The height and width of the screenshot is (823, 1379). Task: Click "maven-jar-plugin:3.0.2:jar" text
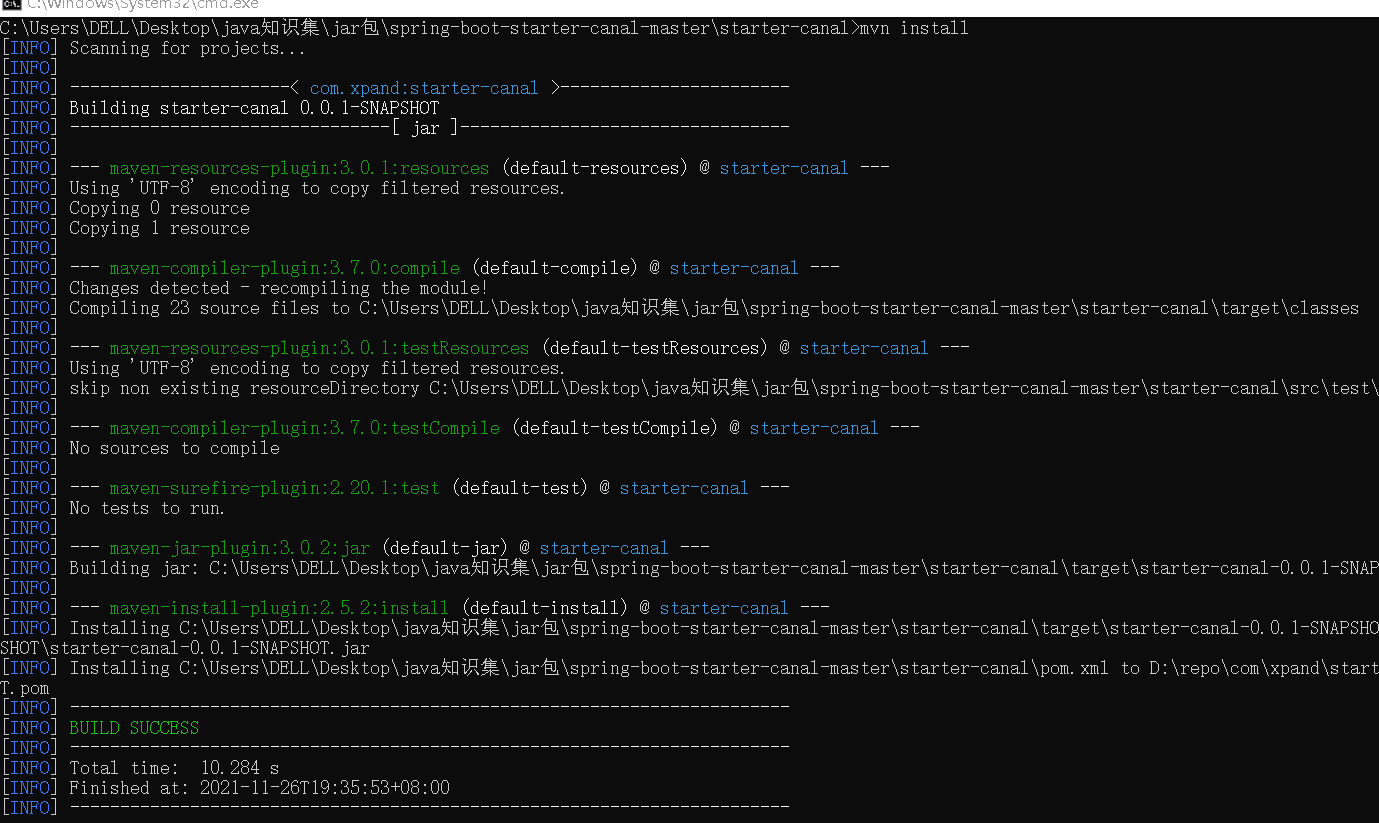point(239,548)
